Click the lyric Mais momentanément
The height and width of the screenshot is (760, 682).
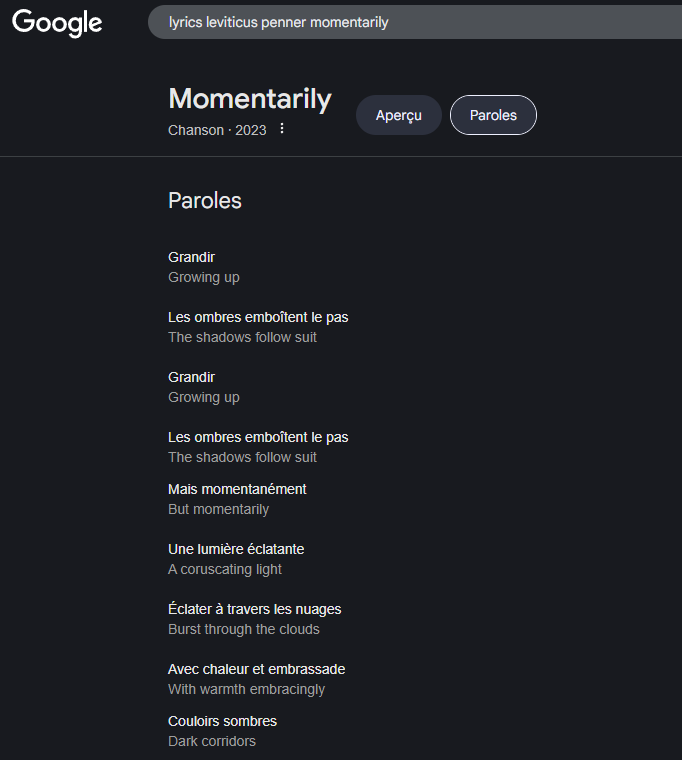tap(237, 489)
